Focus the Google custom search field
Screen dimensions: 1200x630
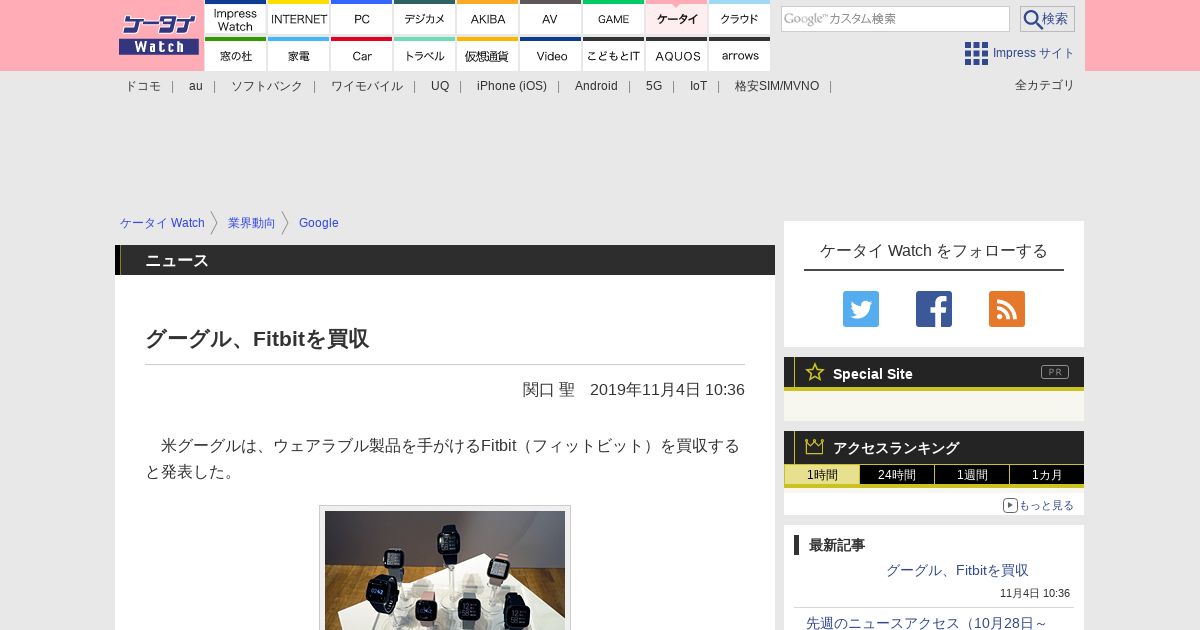click(x=895, y=19)
